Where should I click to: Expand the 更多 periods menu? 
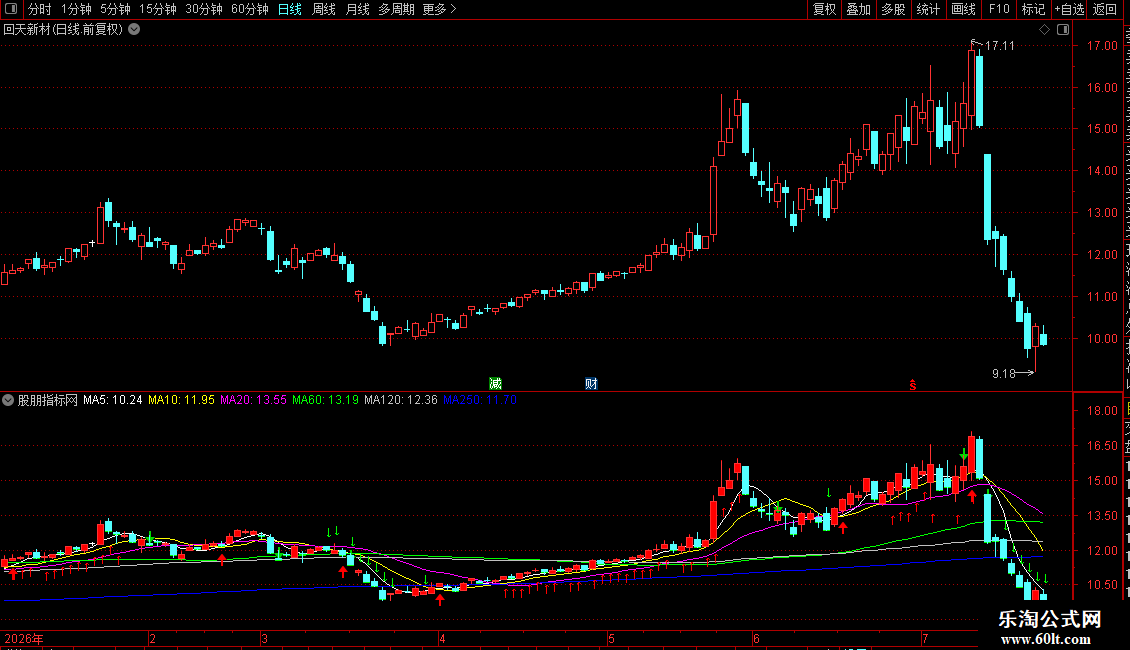pyautogui.click(x=440, y=9)
